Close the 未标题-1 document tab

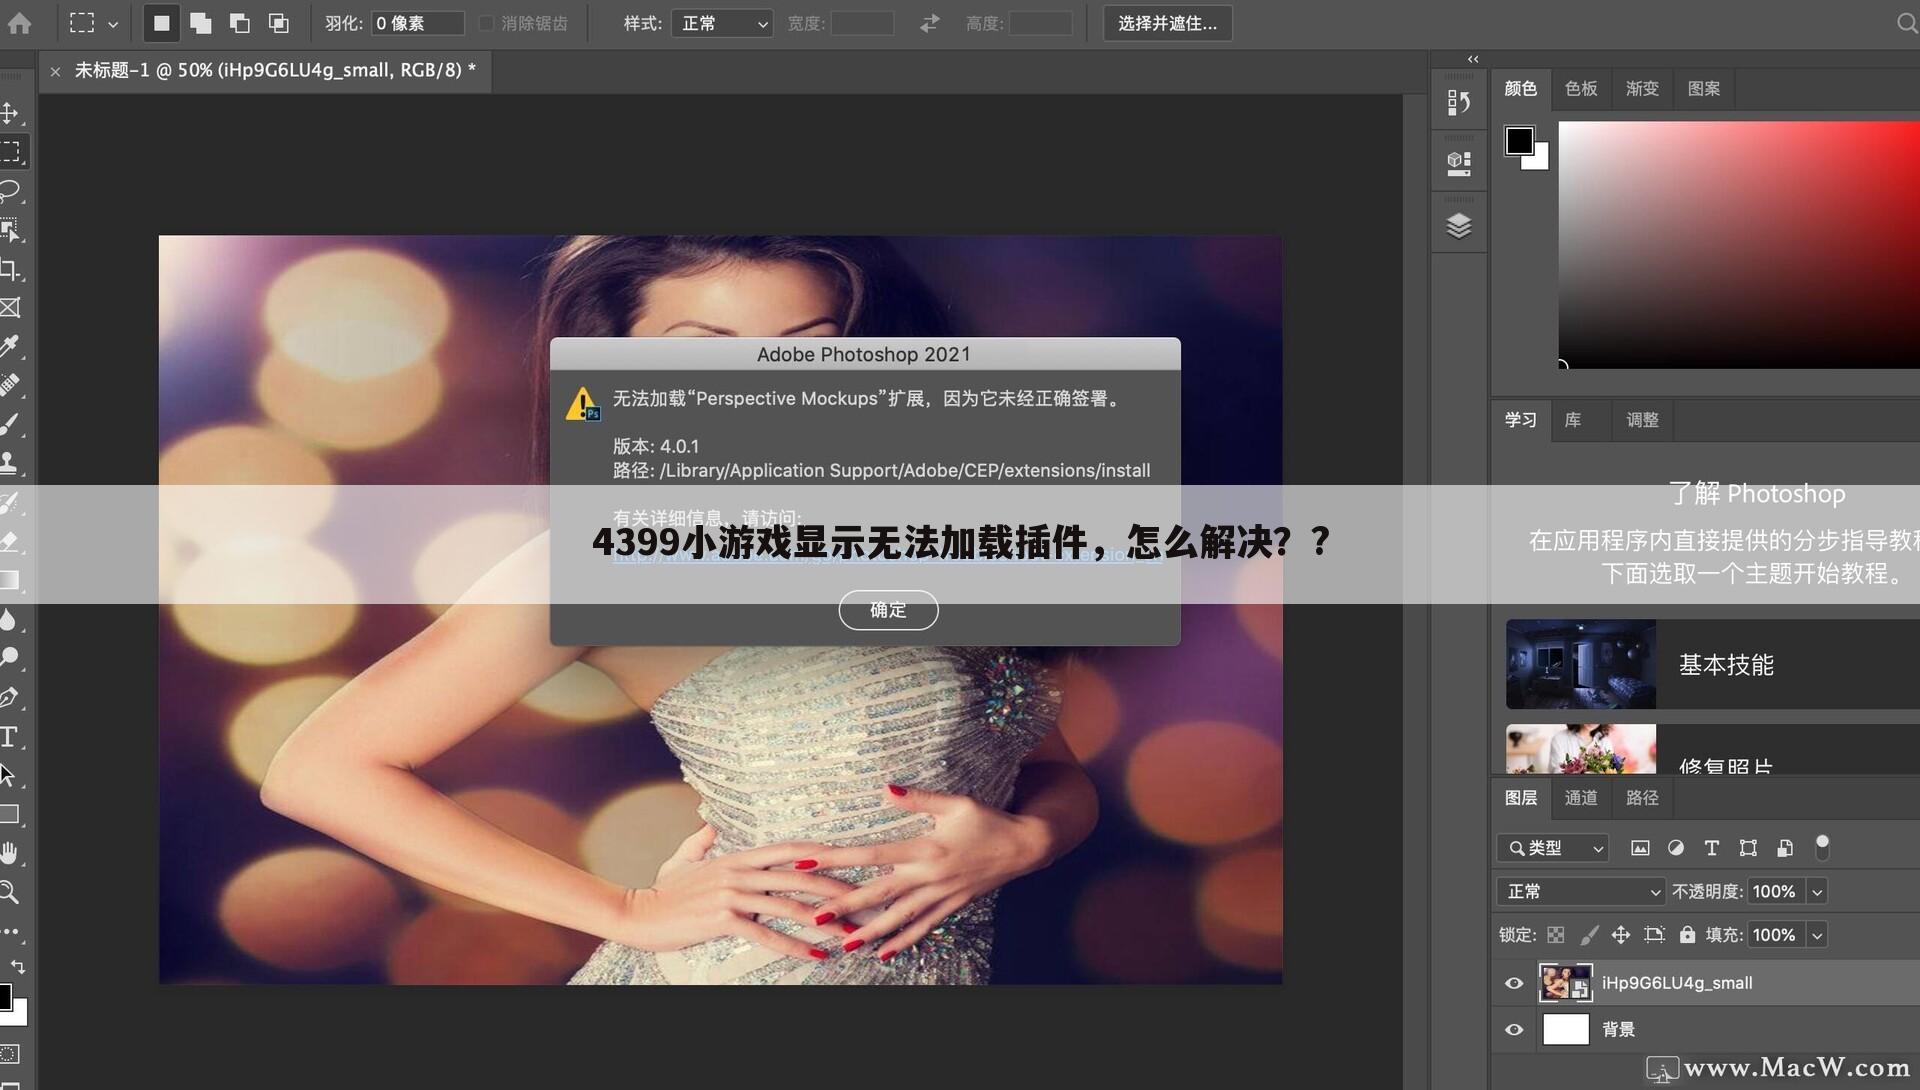[55, 71]
